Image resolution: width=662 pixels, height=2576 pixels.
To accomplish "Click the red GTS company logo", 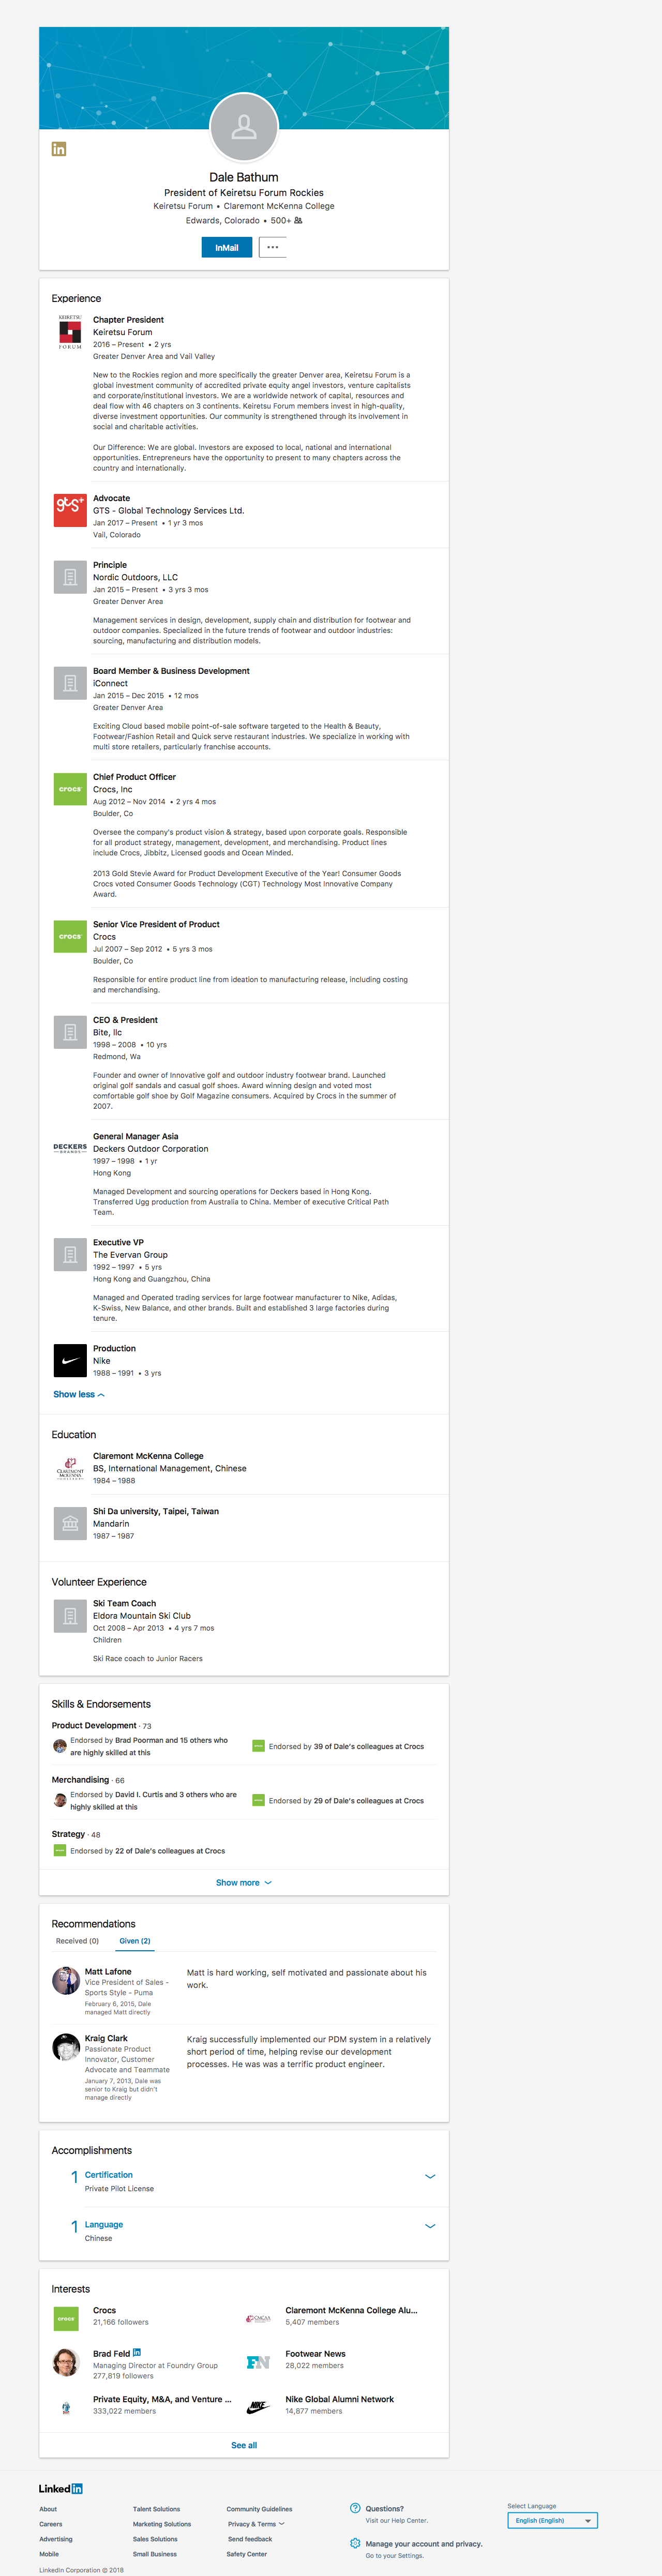I will pos(70,510).
